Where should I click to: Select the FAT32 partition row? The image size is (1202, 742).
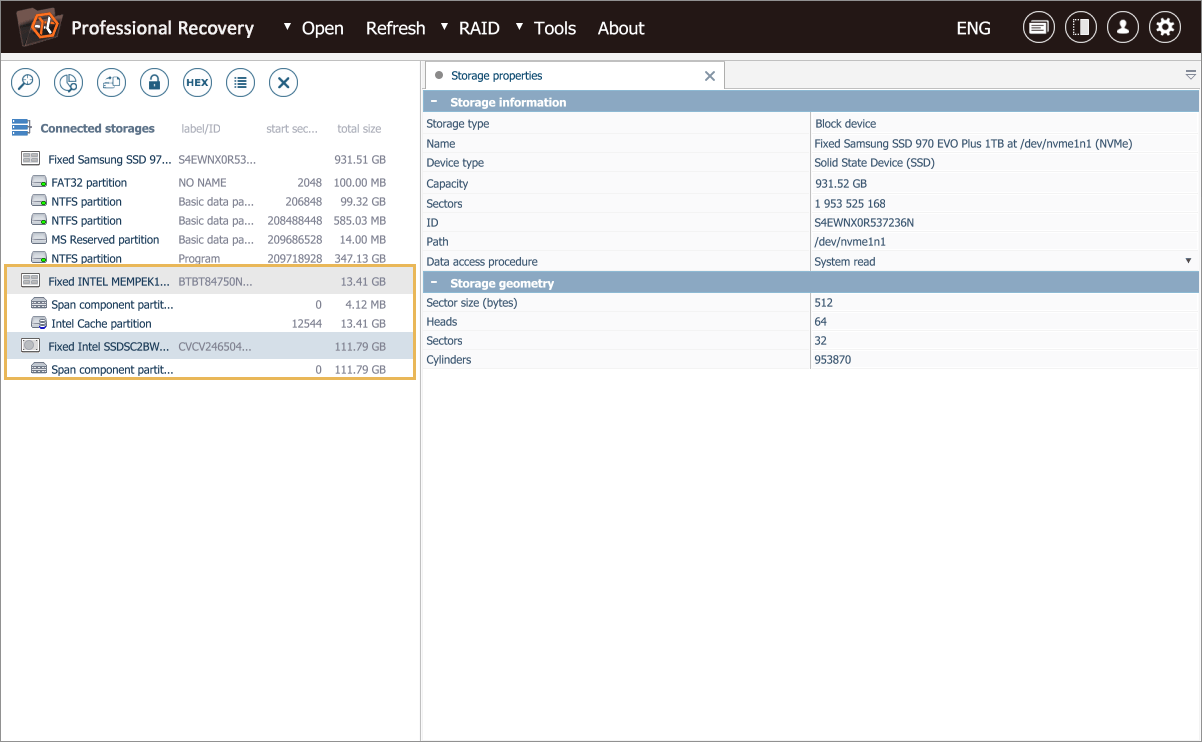[x=208, y=183]
